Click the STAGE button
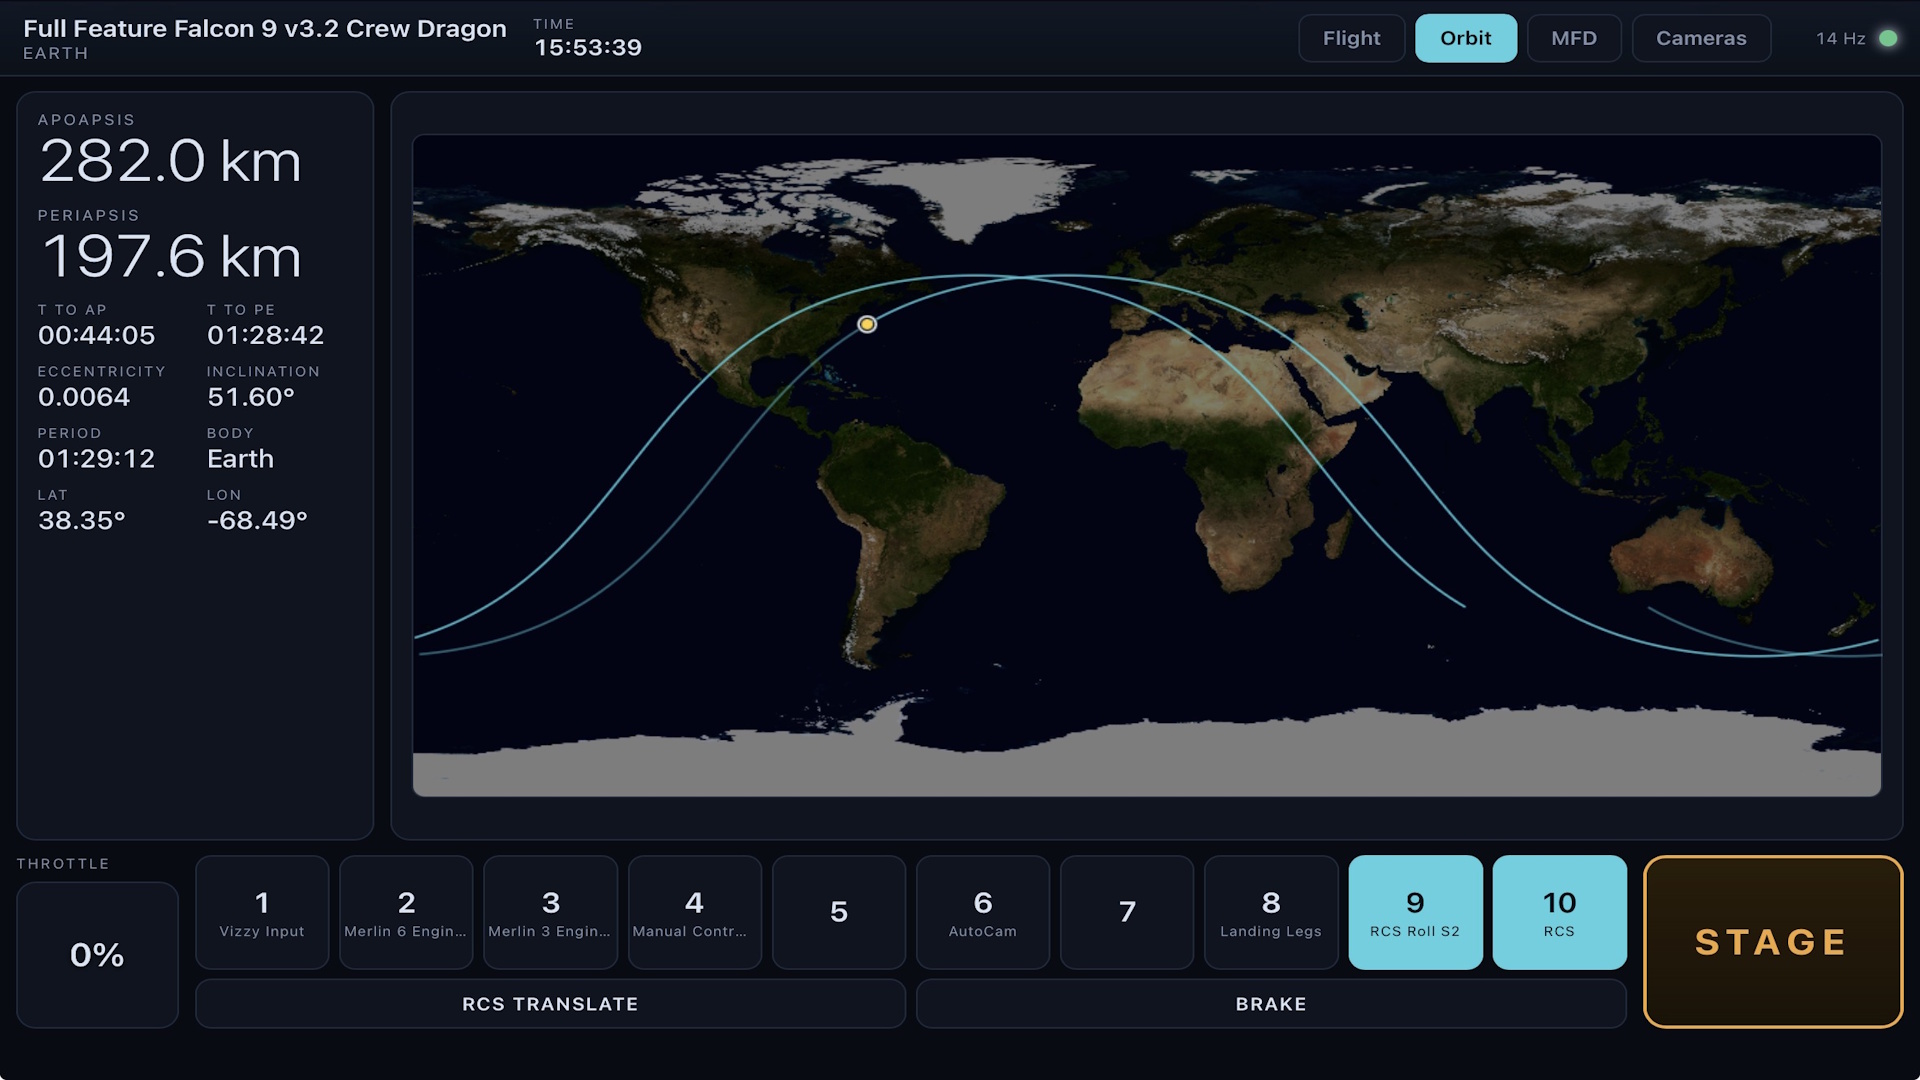Image resolution: width=1920 pixels, height=1080 pixels. 1772,942
